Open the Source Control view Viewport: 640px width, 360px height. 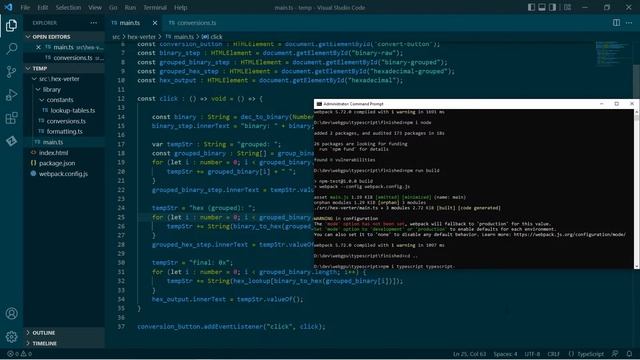11,72
